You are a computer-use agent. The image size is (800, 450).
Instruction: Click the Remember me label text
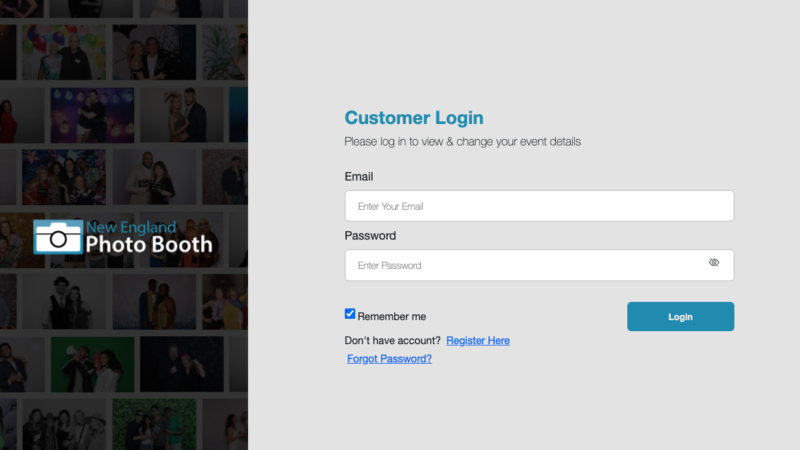coord(392,316)
